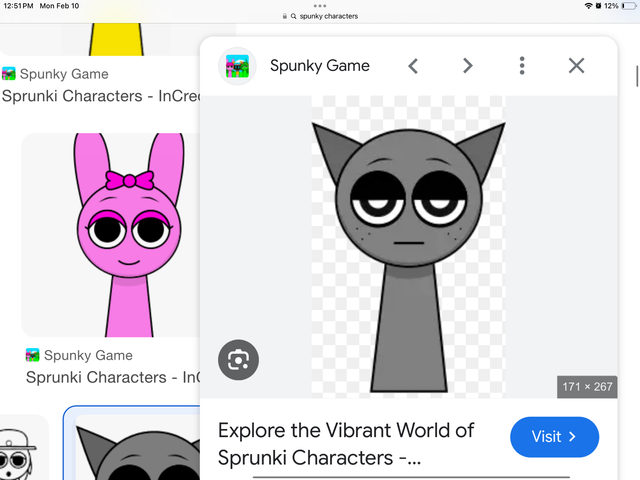Click the Spunky Game title in preview header

pyautogui.click(x=320, y=66)
